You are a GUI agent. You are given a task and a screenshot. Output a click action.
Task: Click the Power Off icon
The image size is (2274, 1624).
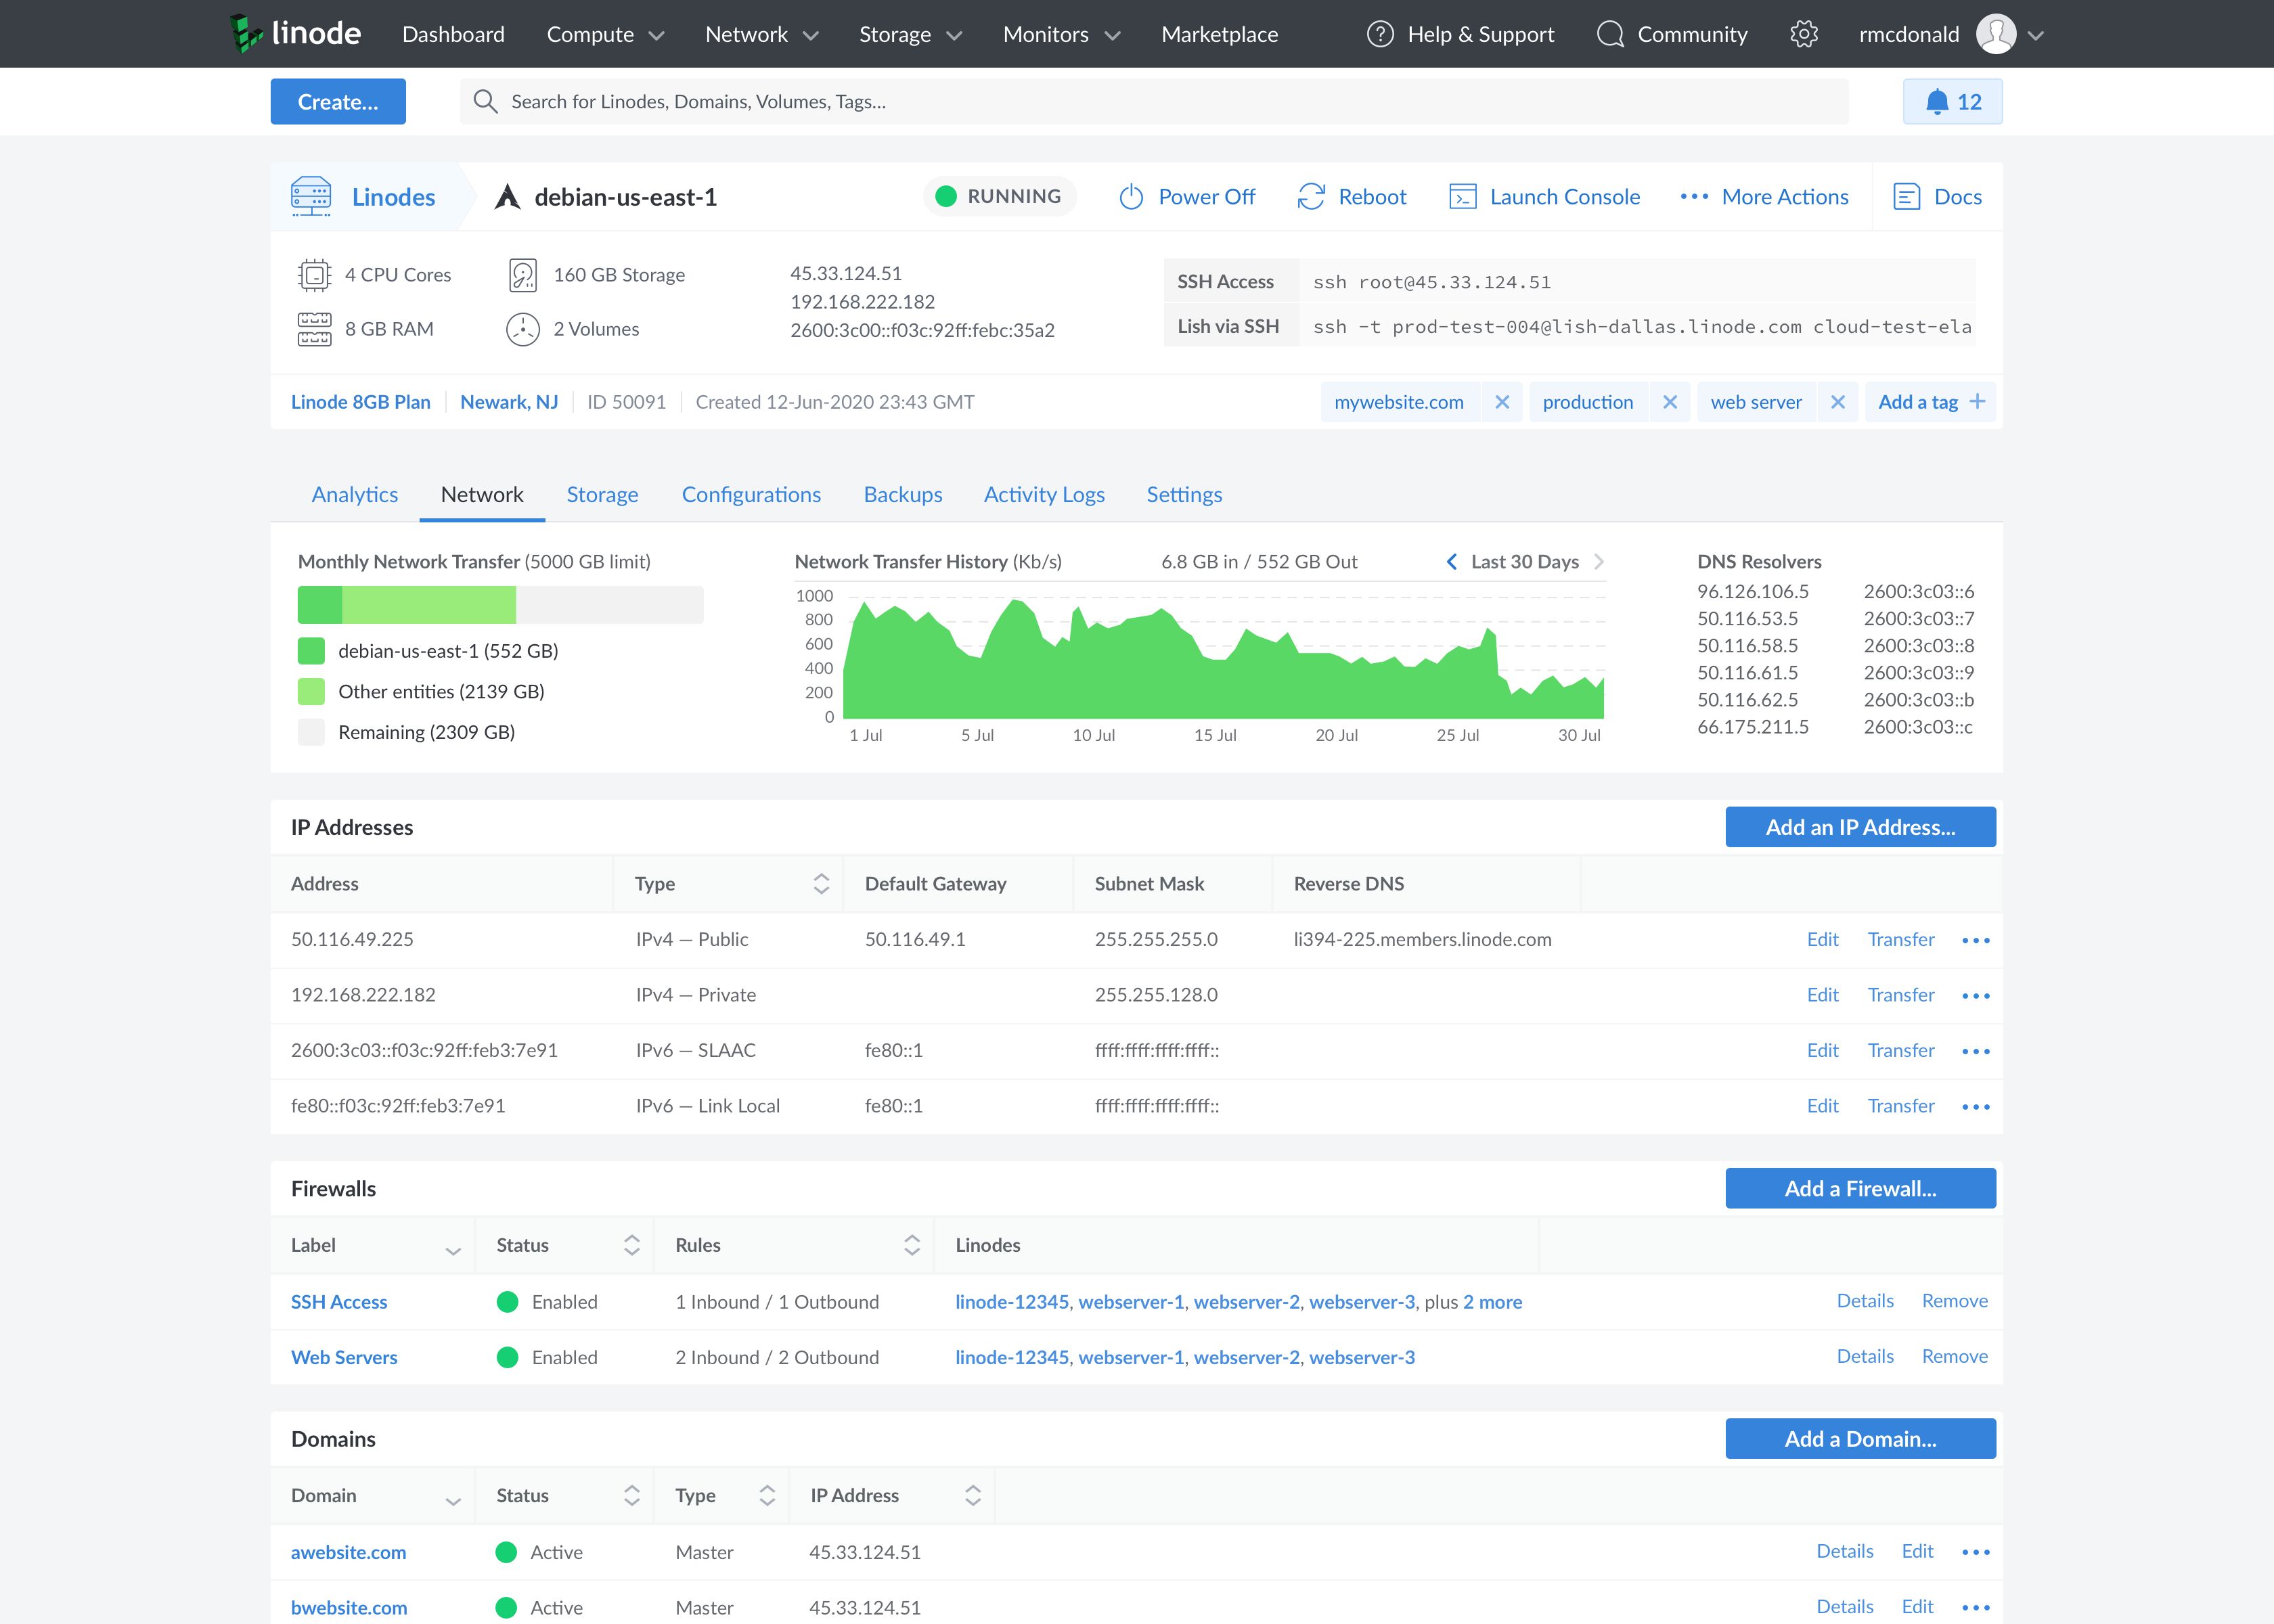click(x=1131, y=197)
